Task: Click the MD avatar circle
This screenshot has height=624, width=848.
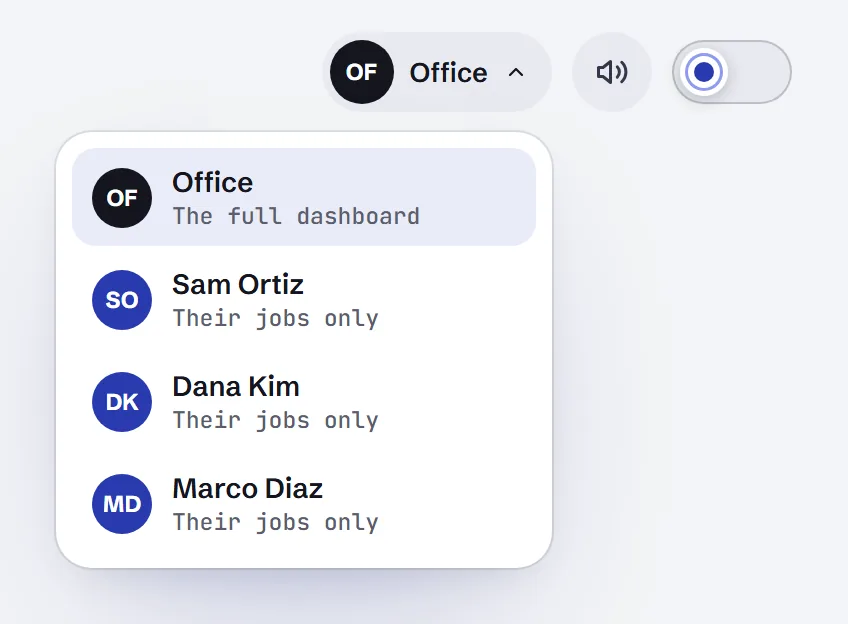Action: tap(122, 504)
